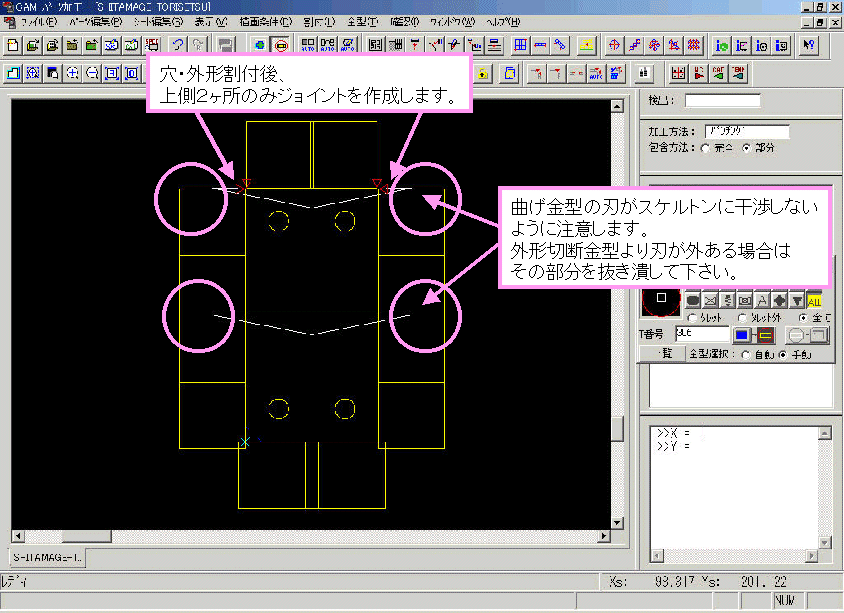Select the タレット外 radio button

(743, 318)
